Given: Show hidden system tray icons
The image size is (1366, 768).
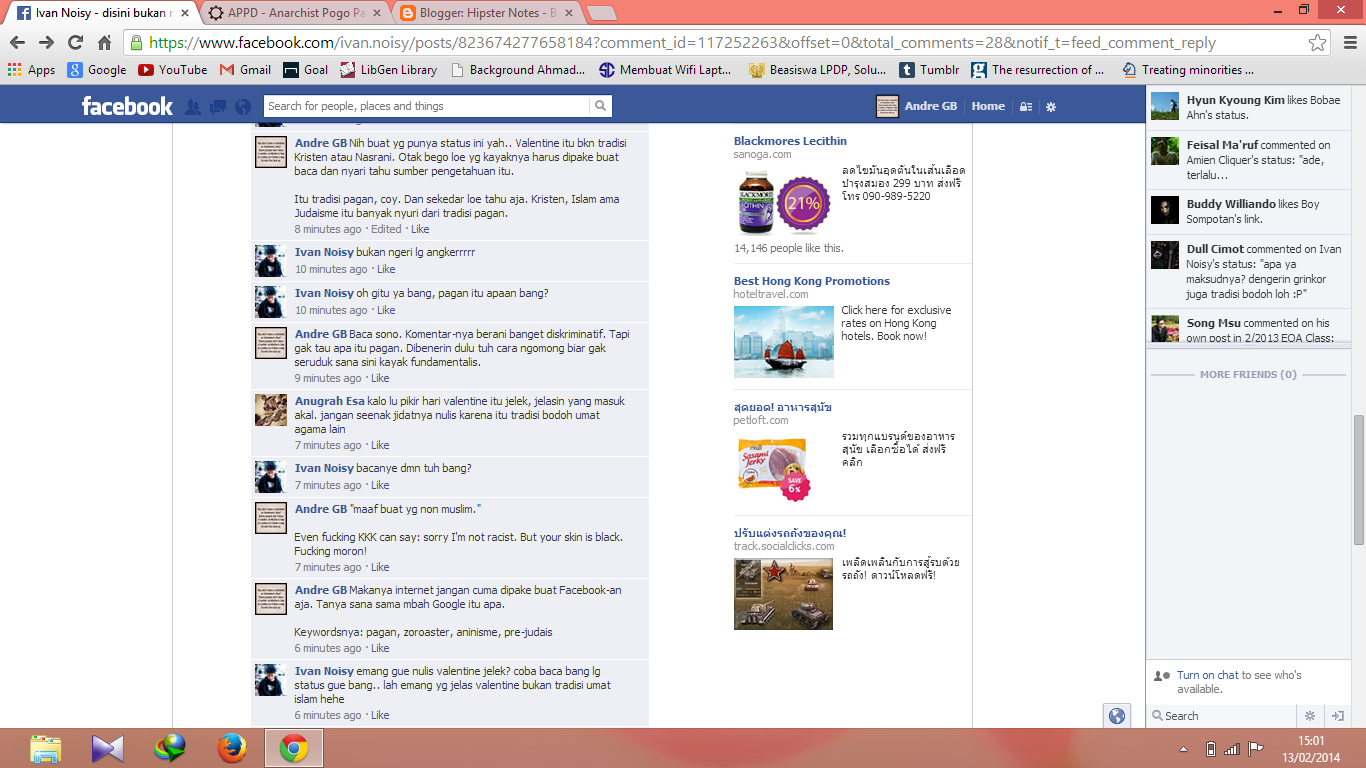Looking at the screenshot, I should (1184, 749).
